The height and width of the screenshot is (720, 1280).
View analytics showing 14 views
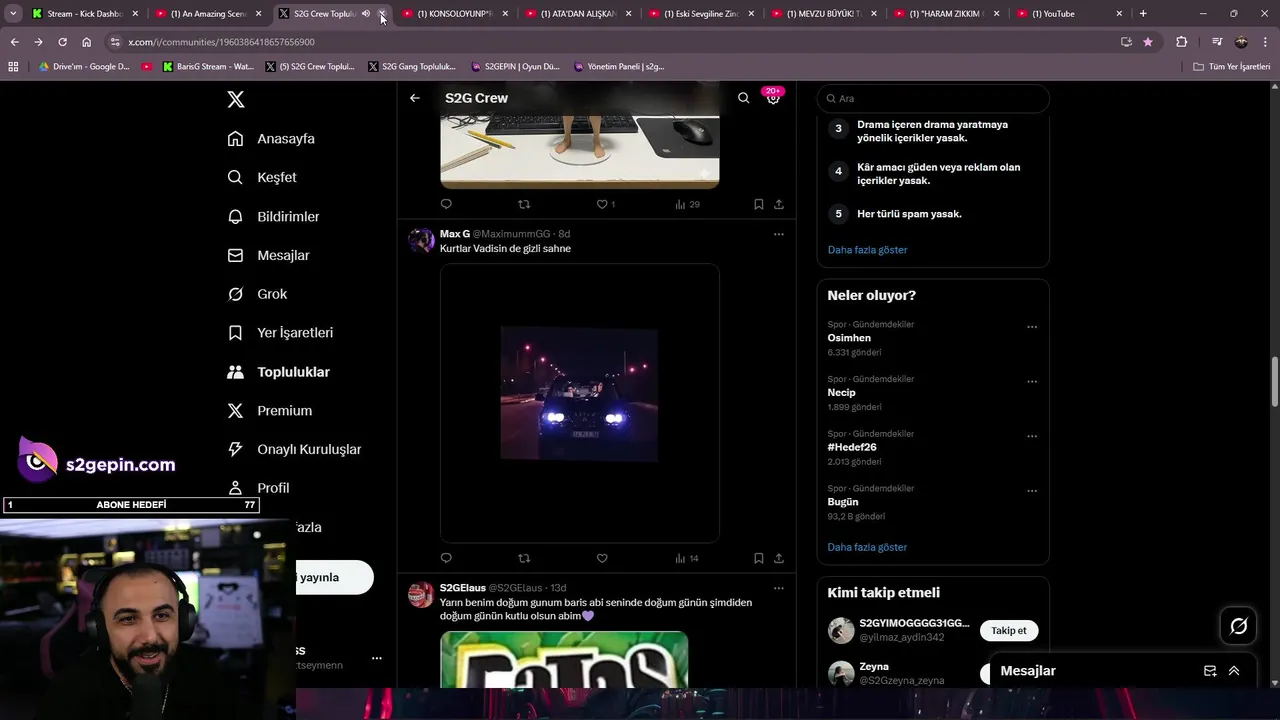pos(686,558)
